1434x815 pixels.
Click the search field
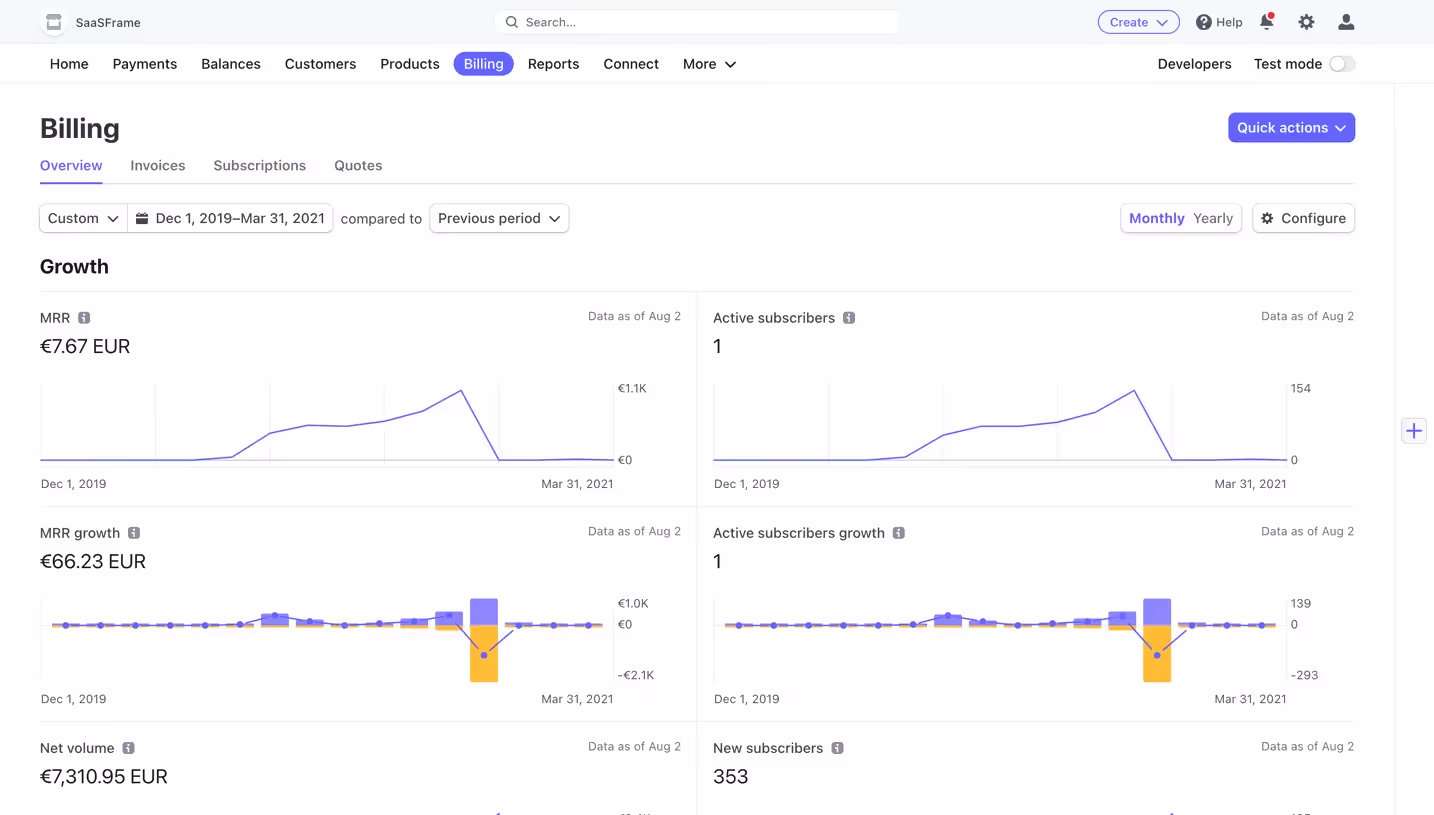tap(696, 21)
